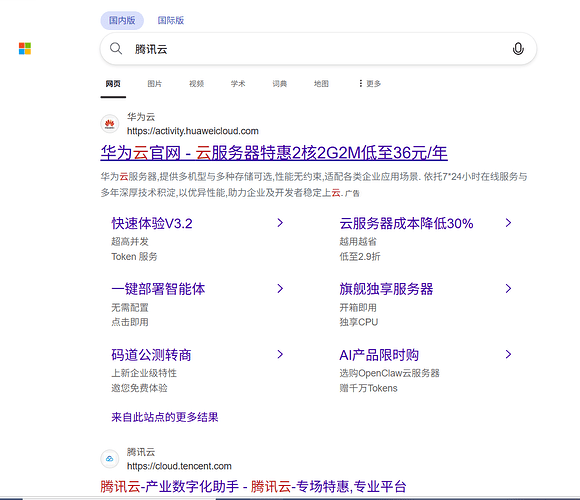Expand arrow beside 快速体验V3.2
The height and width of the screenshot is (500, 580).
(280, 223)
